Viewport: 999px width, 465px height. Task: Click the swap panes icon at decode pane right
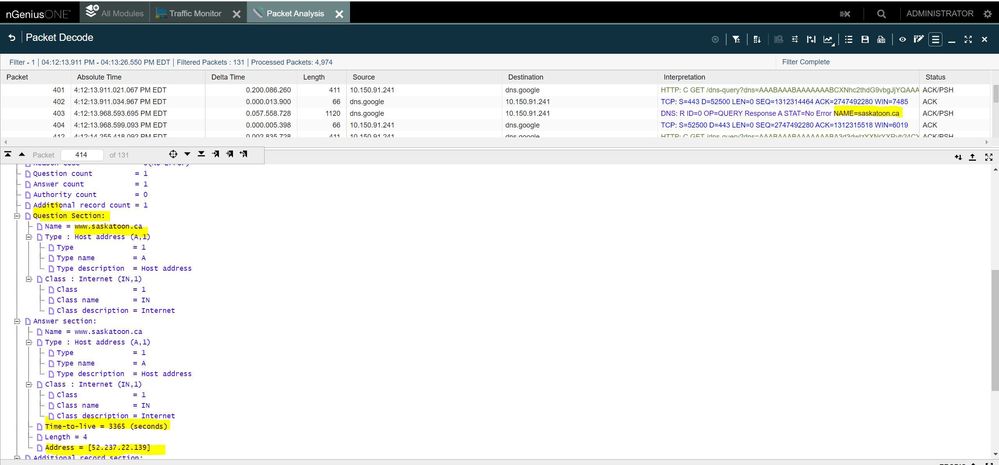pyautogui.click(x=958, y=157)
